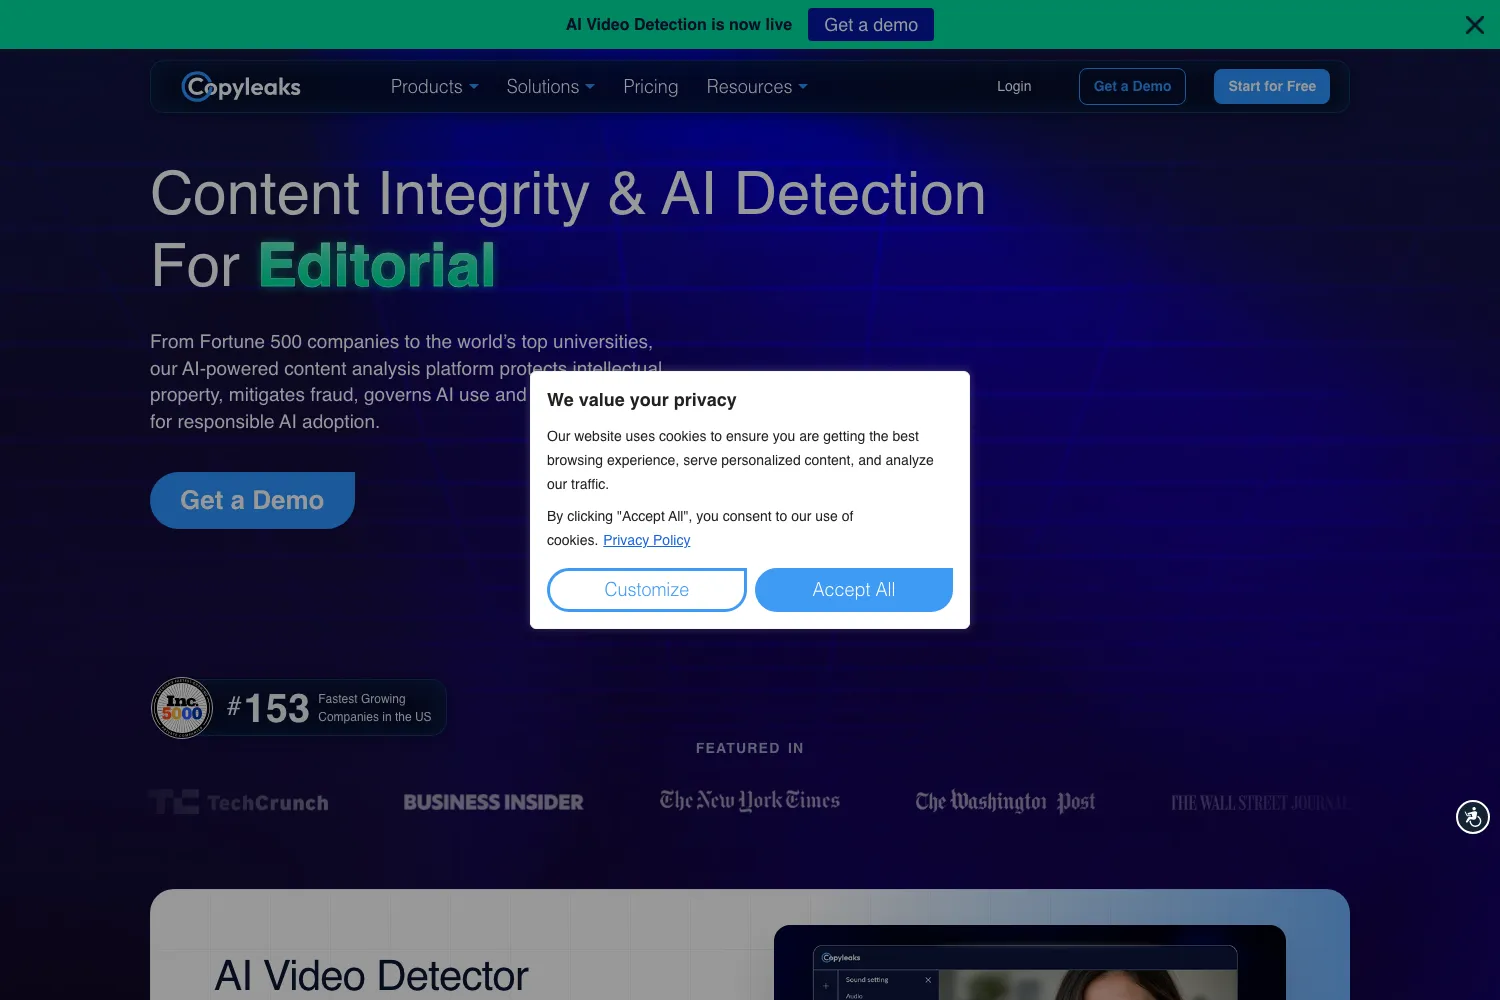Open the Privacy Policy link
The image size is (1500, 1000).
647,540
